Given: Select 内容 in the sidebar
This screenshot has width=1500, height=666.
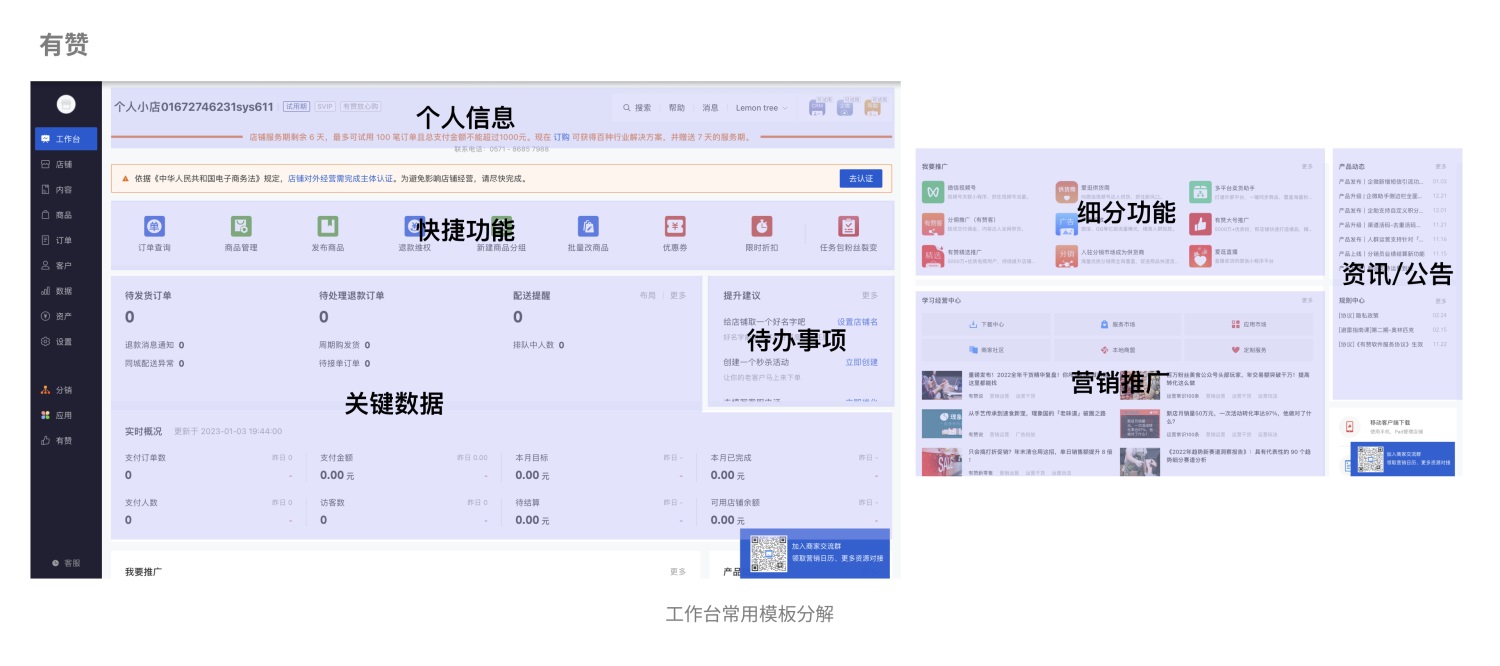Looking at the screenshot, I should (x=56, y=189).
